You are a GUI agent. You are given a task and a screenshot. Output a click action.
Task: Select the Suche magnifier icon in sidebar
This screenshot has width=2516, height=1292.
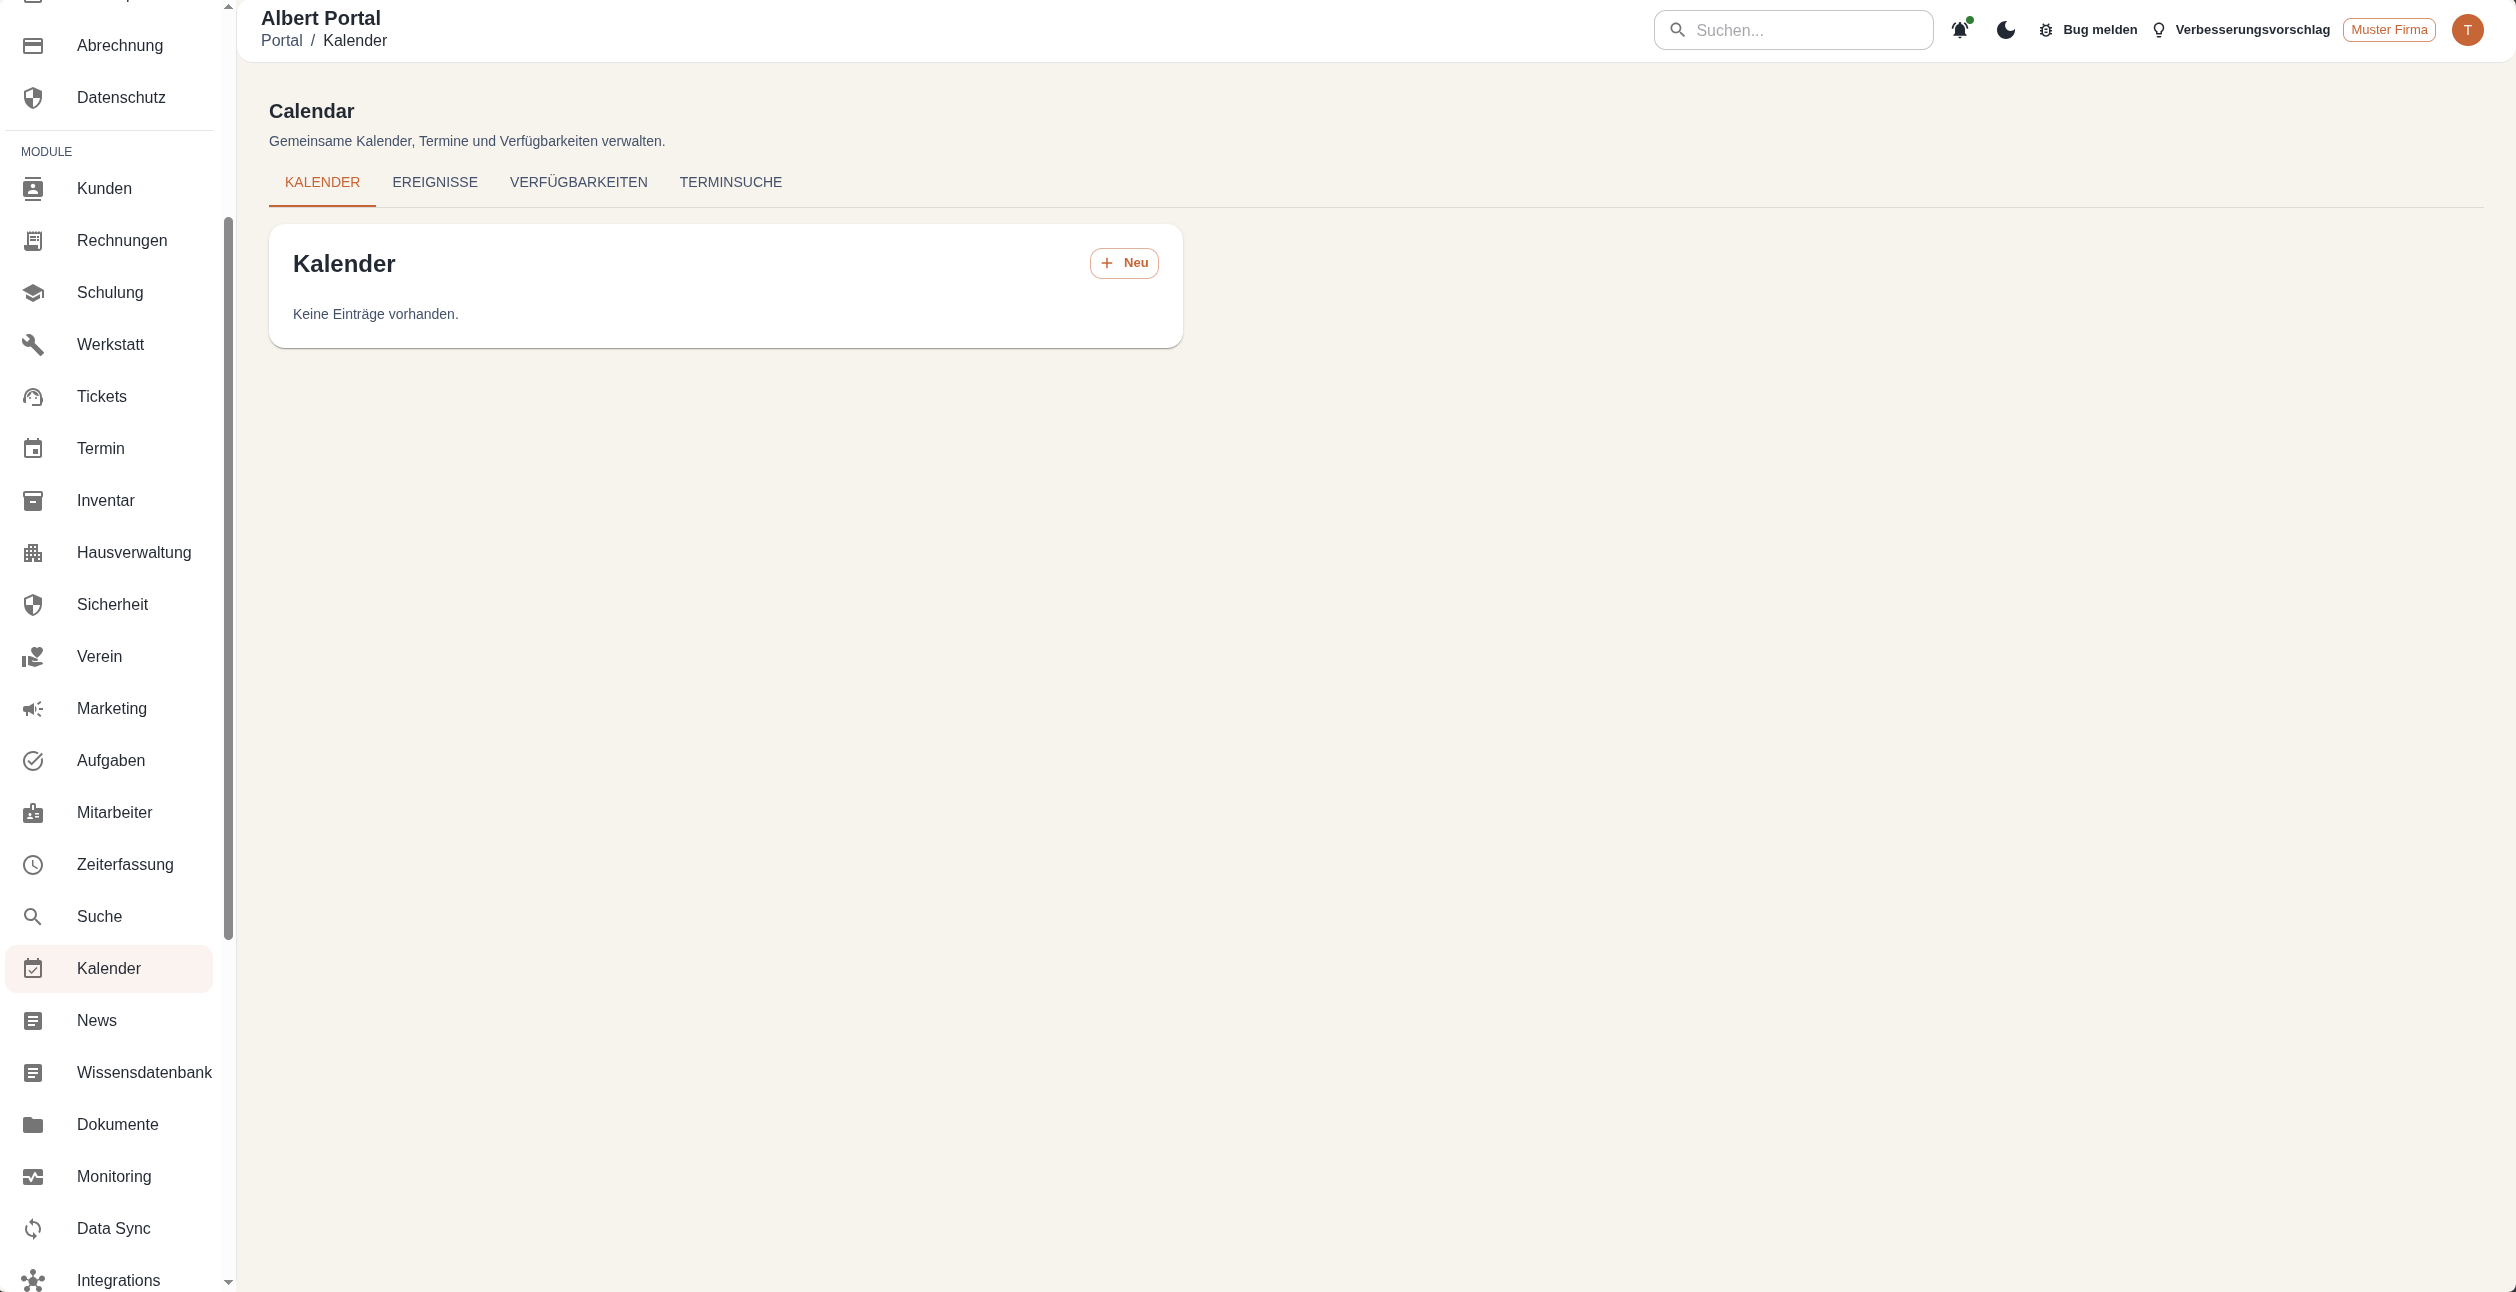click(x=33, y=917)
